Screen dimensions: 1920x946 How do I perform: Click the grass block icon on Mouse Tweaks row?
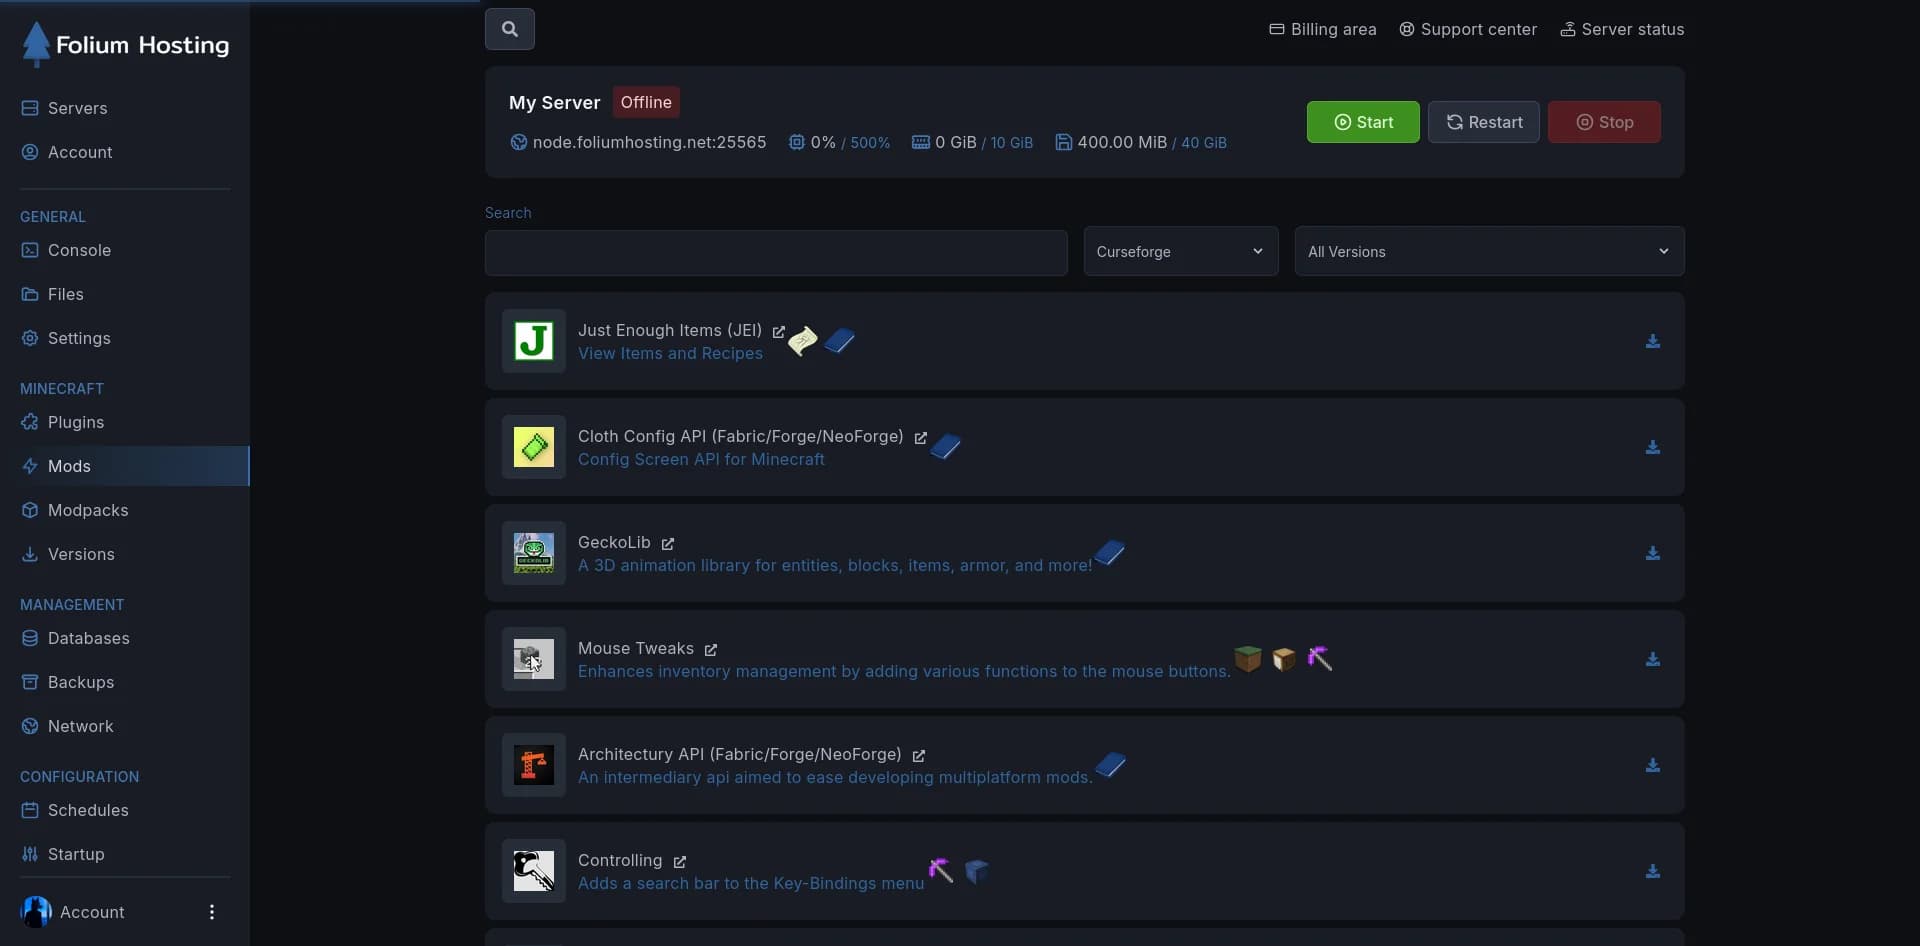click(x=1247, y=658)
